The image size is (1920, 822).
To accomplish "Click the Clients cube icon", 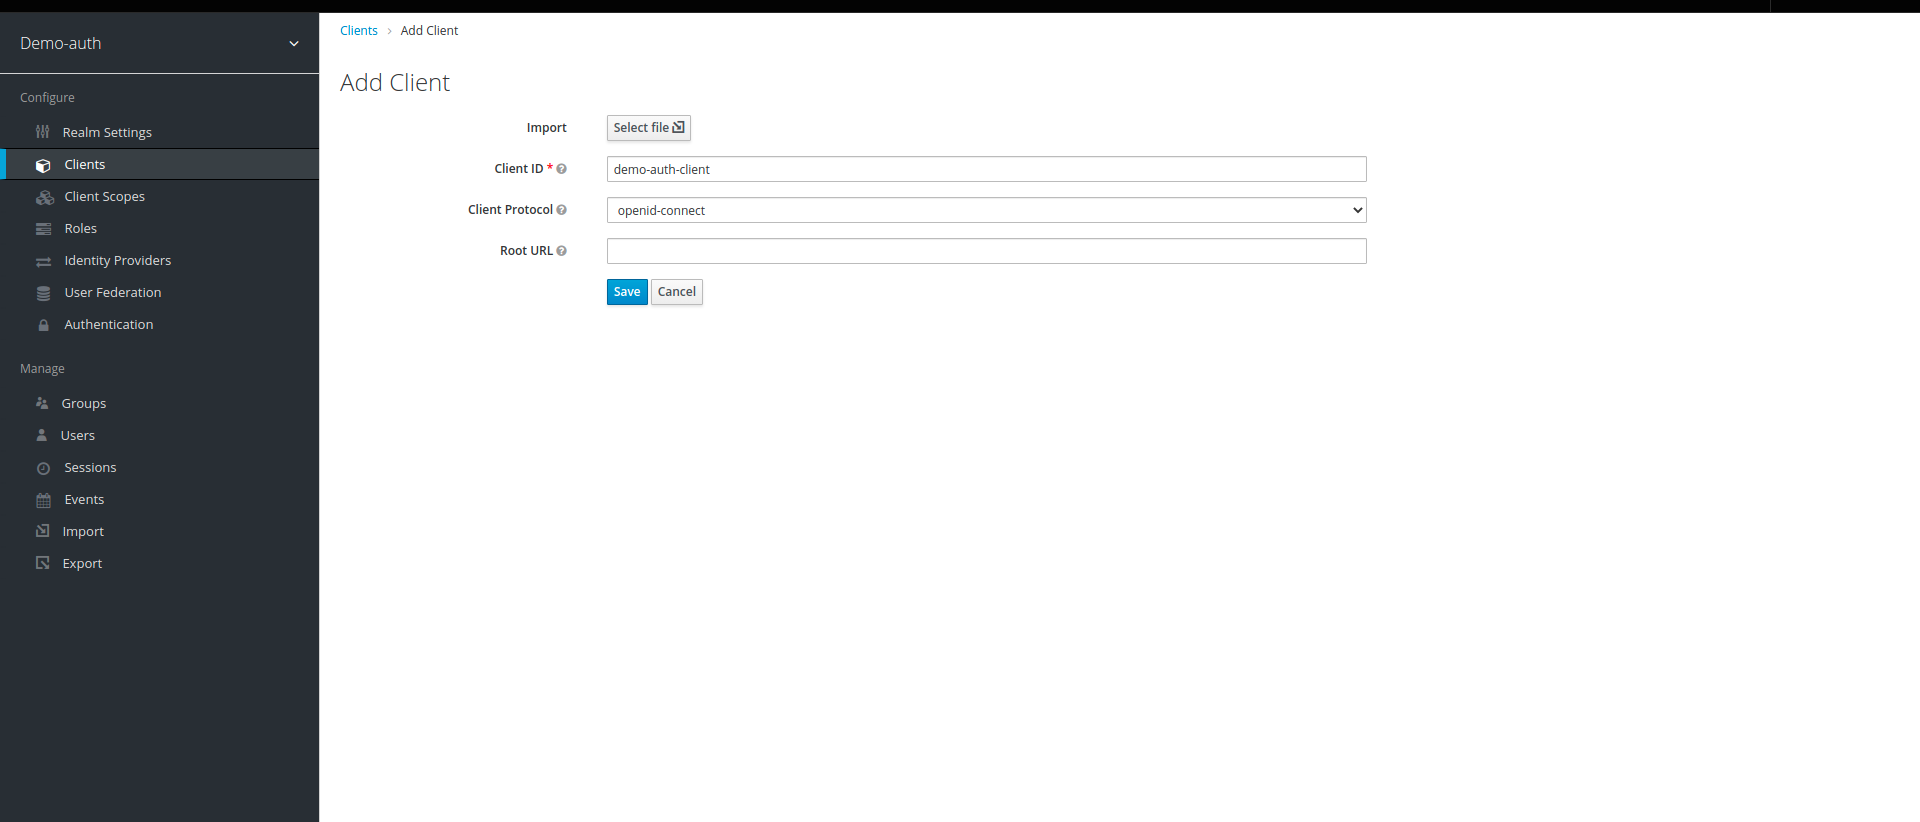I will click(43, 165).
